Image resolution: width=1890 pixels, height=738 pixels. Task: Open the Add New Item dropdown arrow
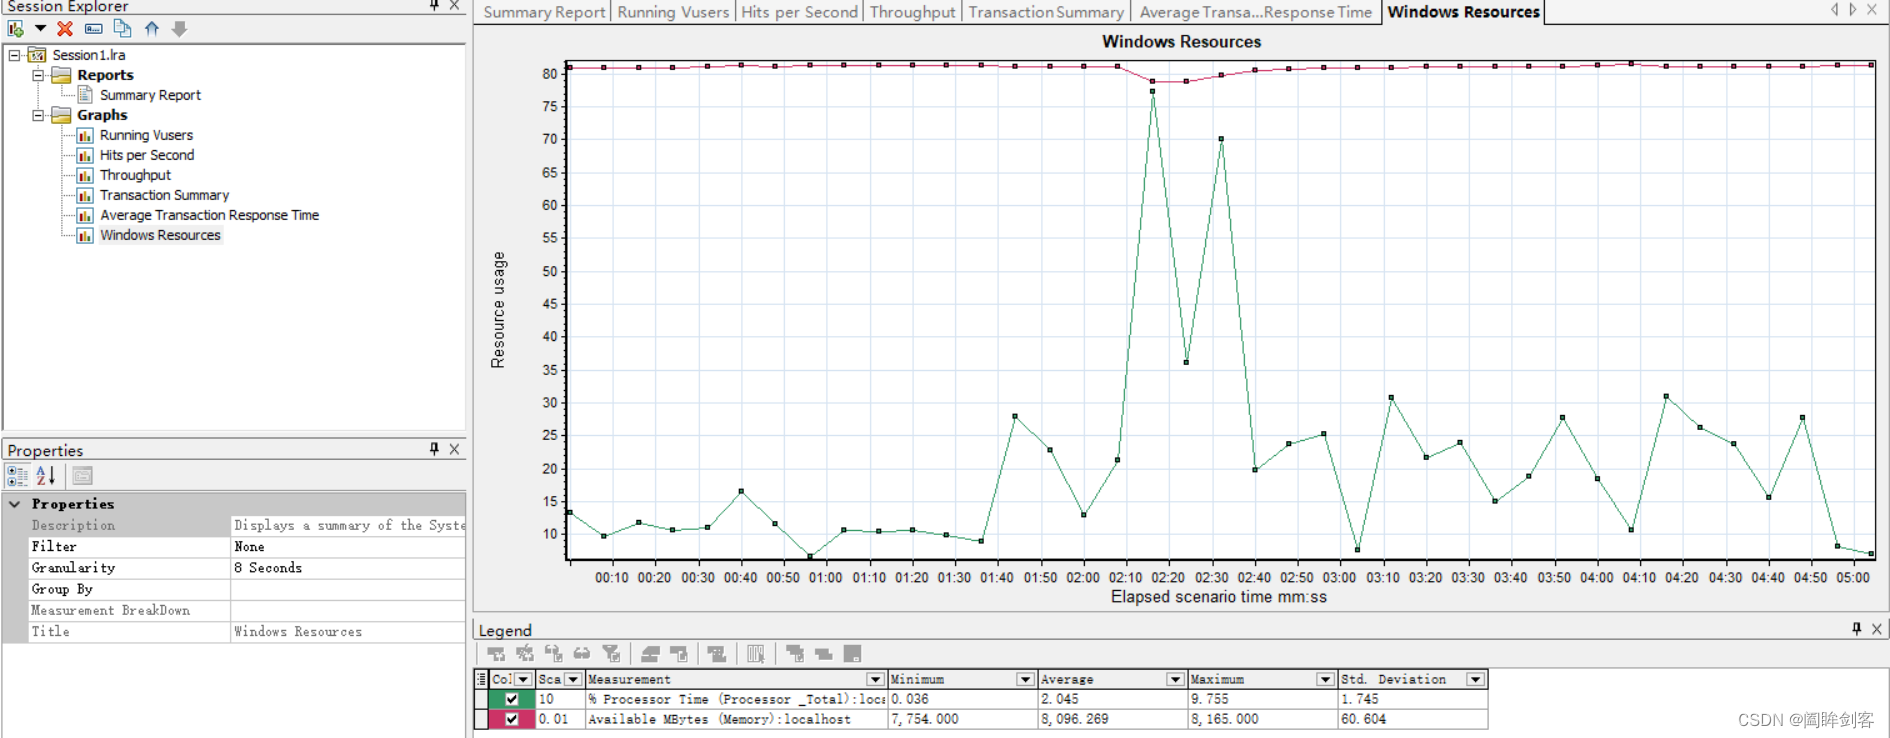pos(40,29)
